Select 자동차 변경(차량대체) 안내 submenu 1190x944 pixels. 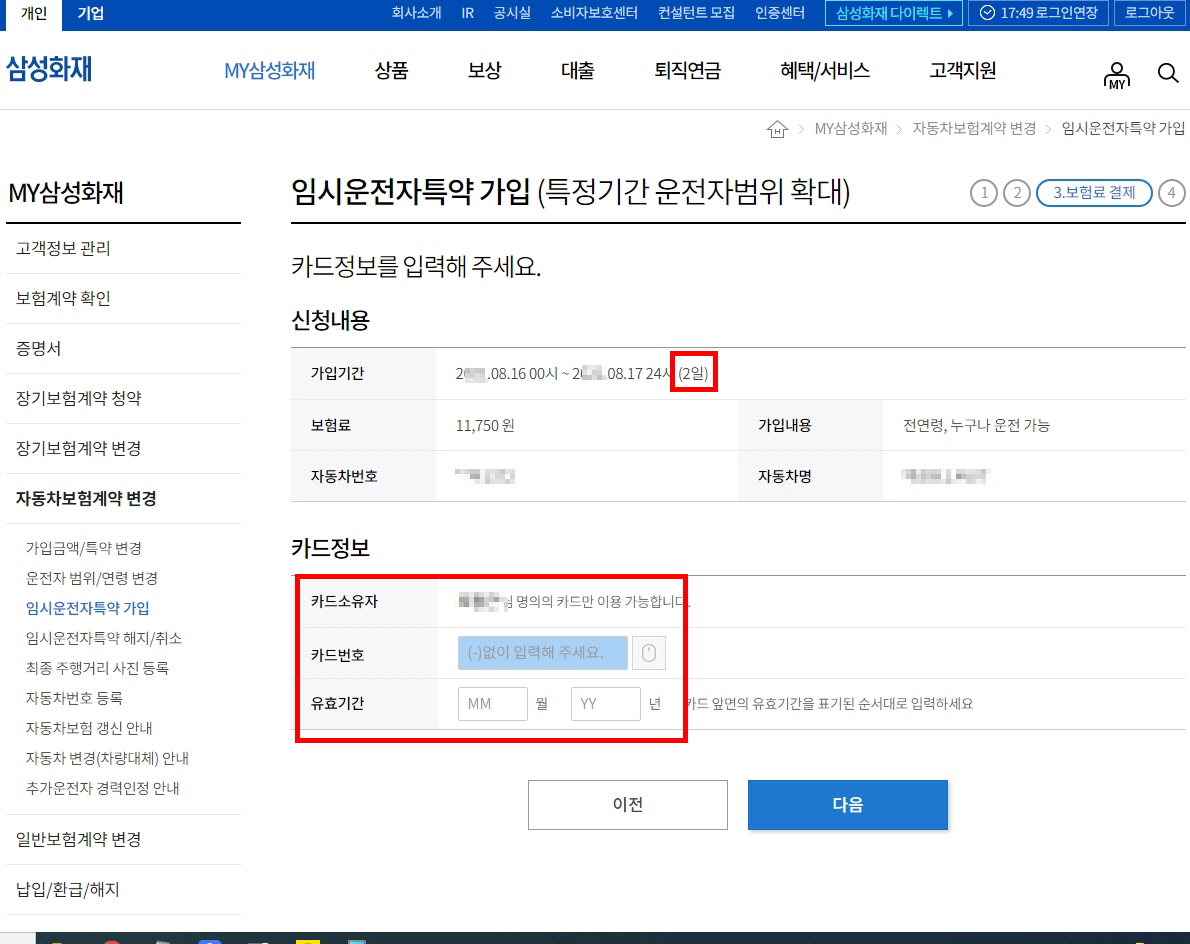(x=107, y=758)
